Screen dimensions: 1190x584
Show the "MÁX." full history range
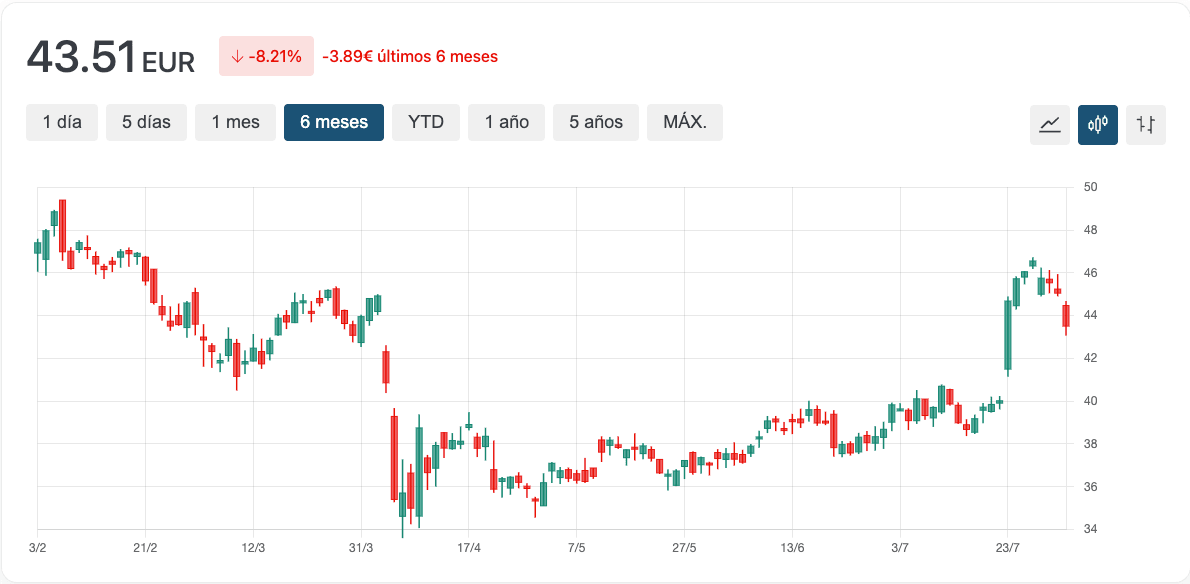(x=685, y=122)
